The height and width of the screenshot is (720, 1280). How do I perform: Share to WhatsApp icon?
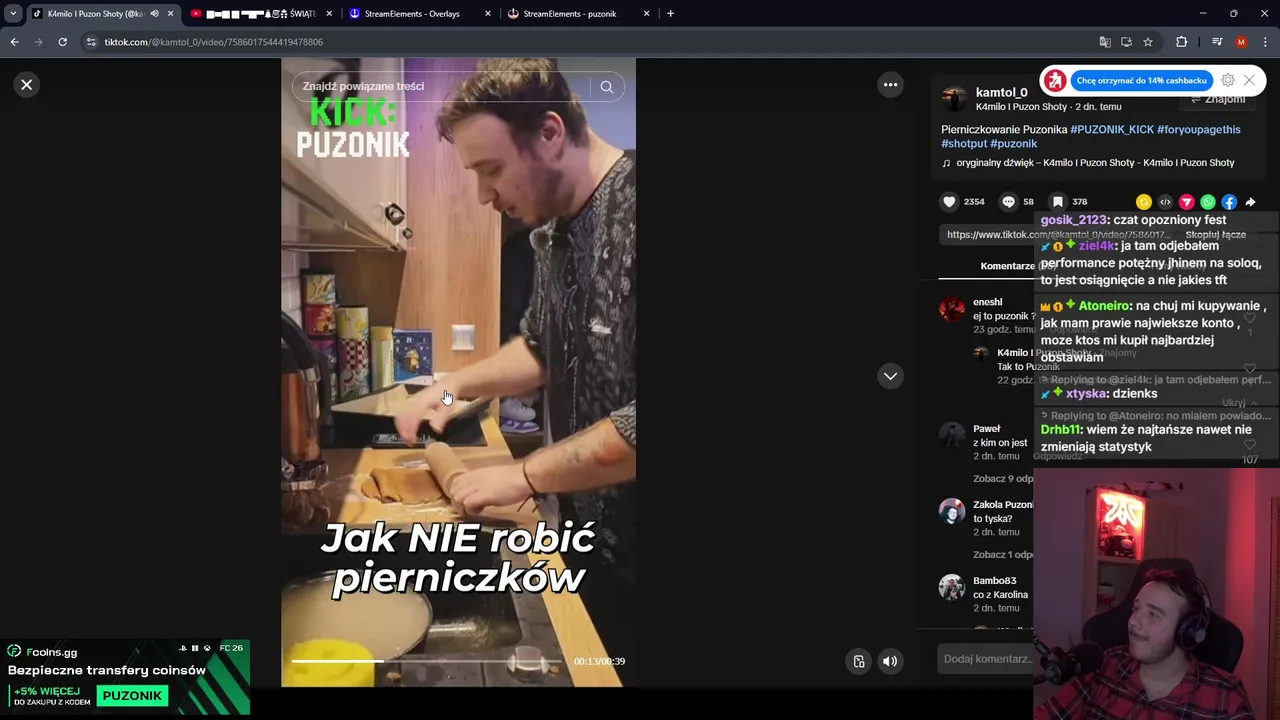[1208, 202]
